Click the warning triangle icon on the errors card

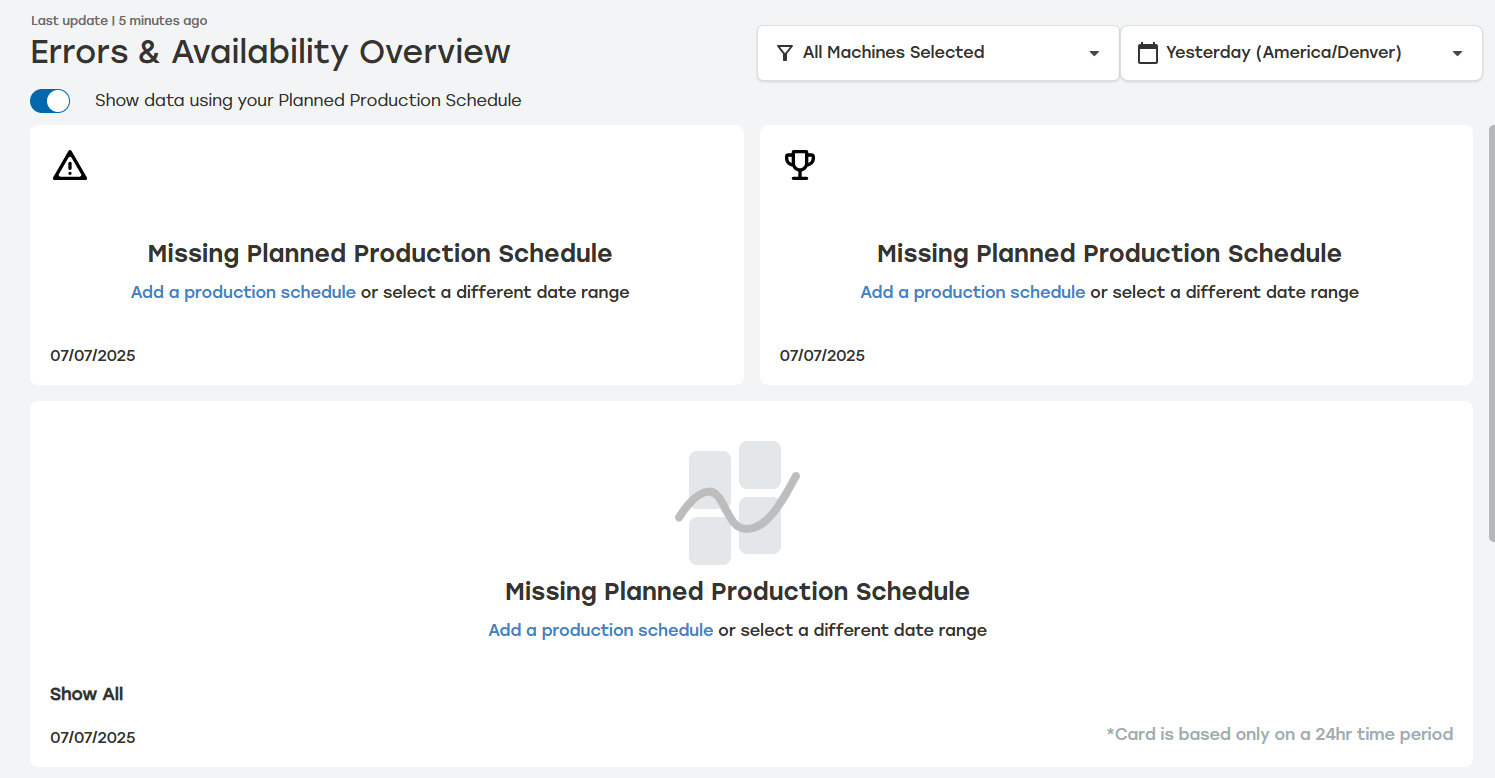pyautogui.click(x=69, y=165)
